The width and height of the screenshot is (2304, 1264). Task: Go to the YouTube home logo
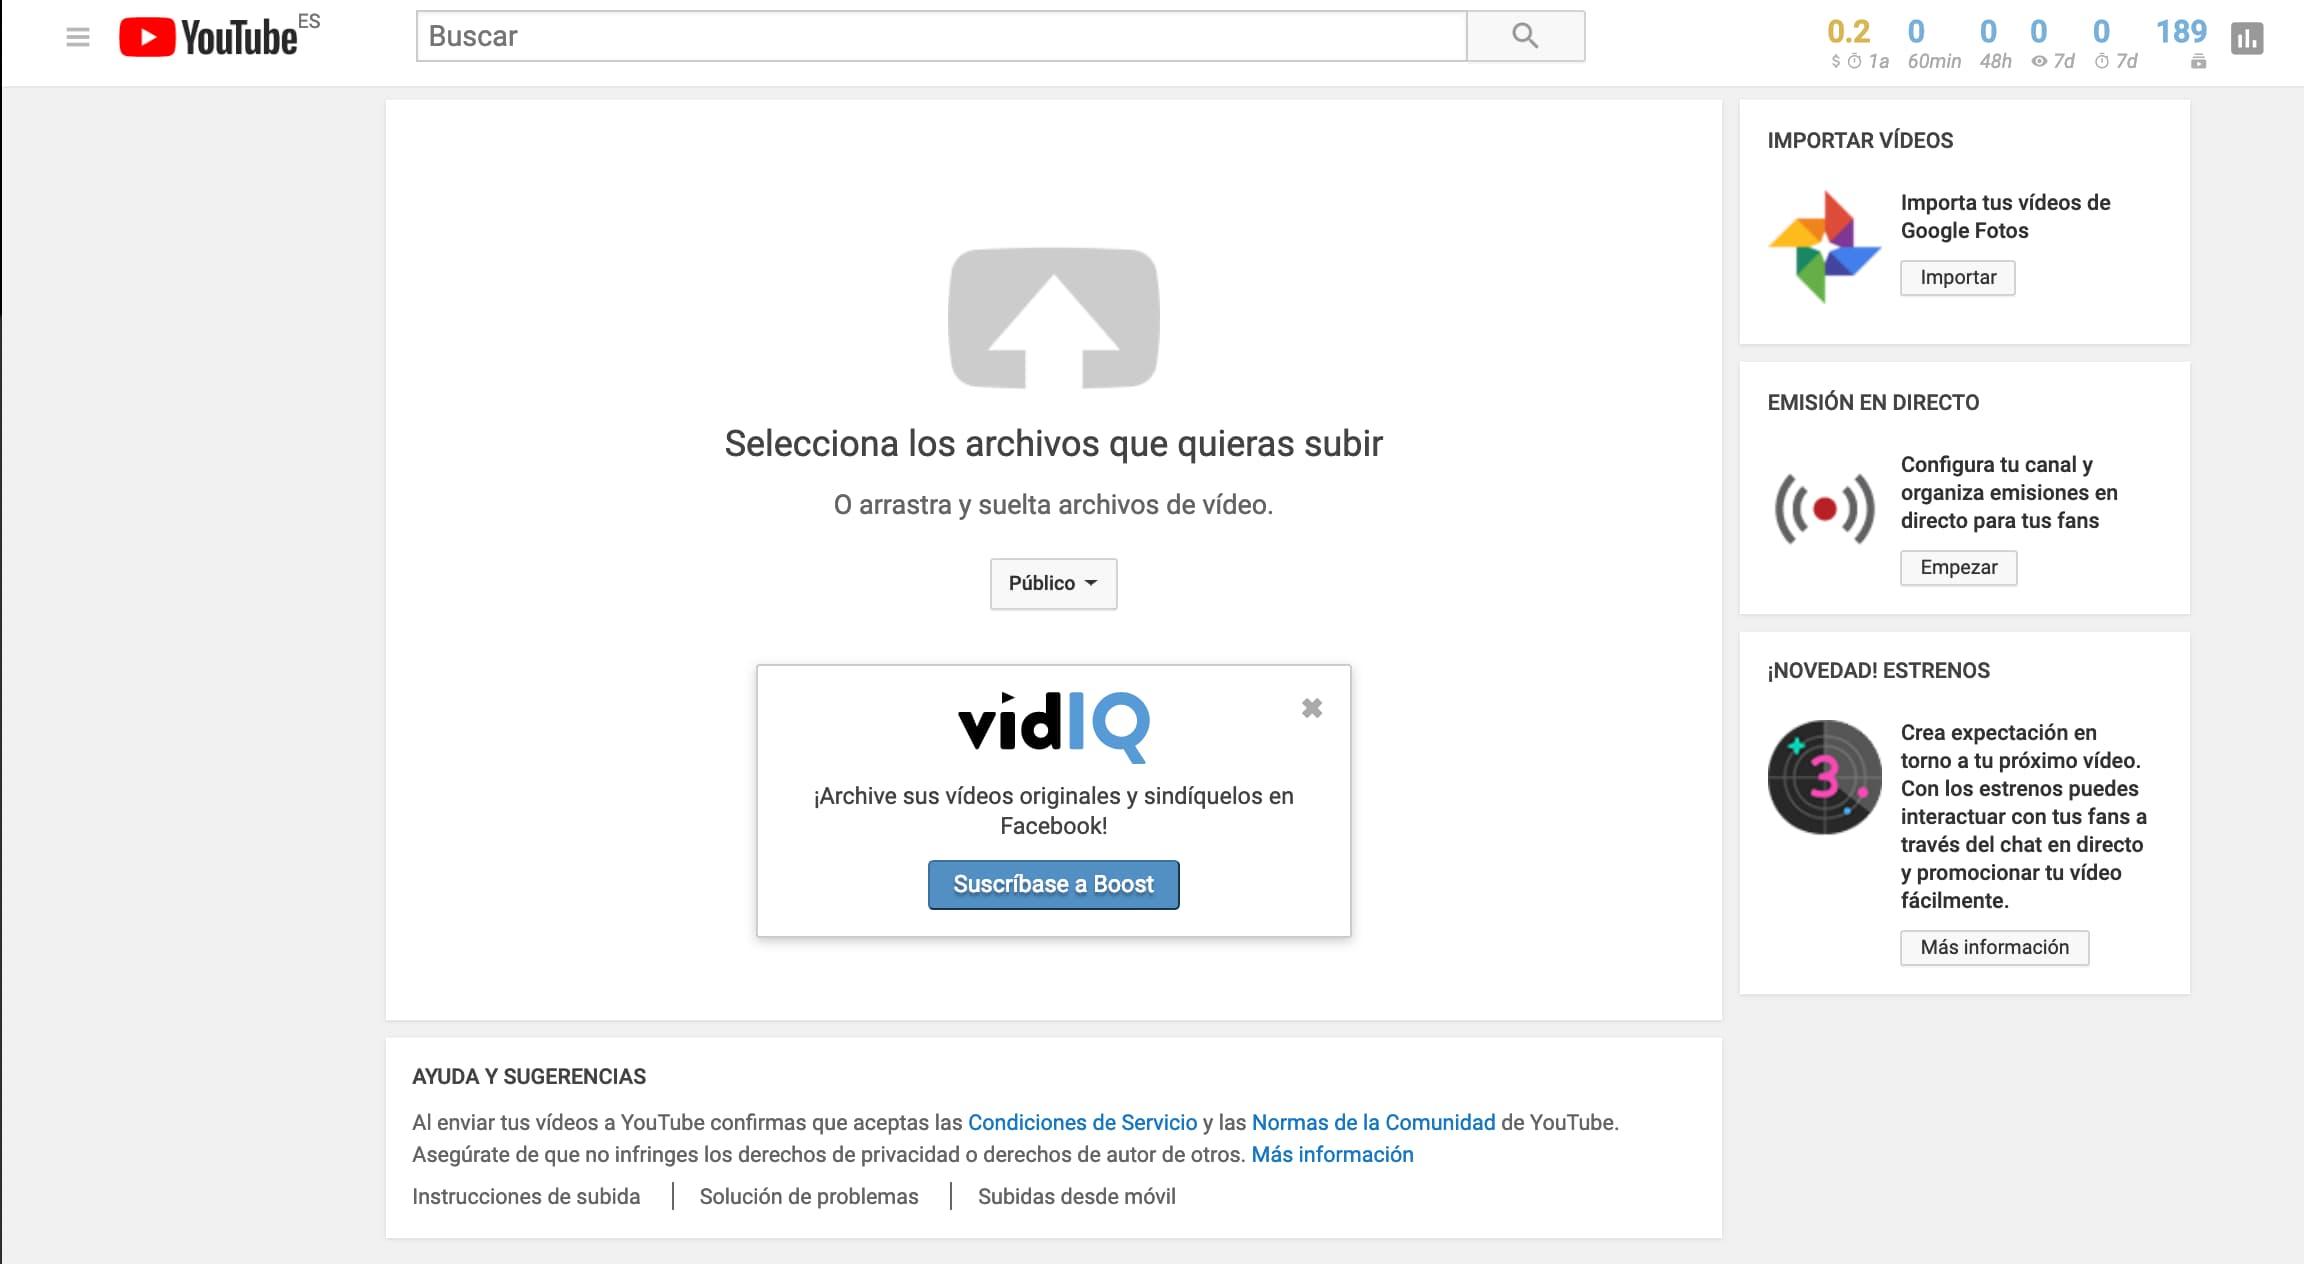click(209, 37)
